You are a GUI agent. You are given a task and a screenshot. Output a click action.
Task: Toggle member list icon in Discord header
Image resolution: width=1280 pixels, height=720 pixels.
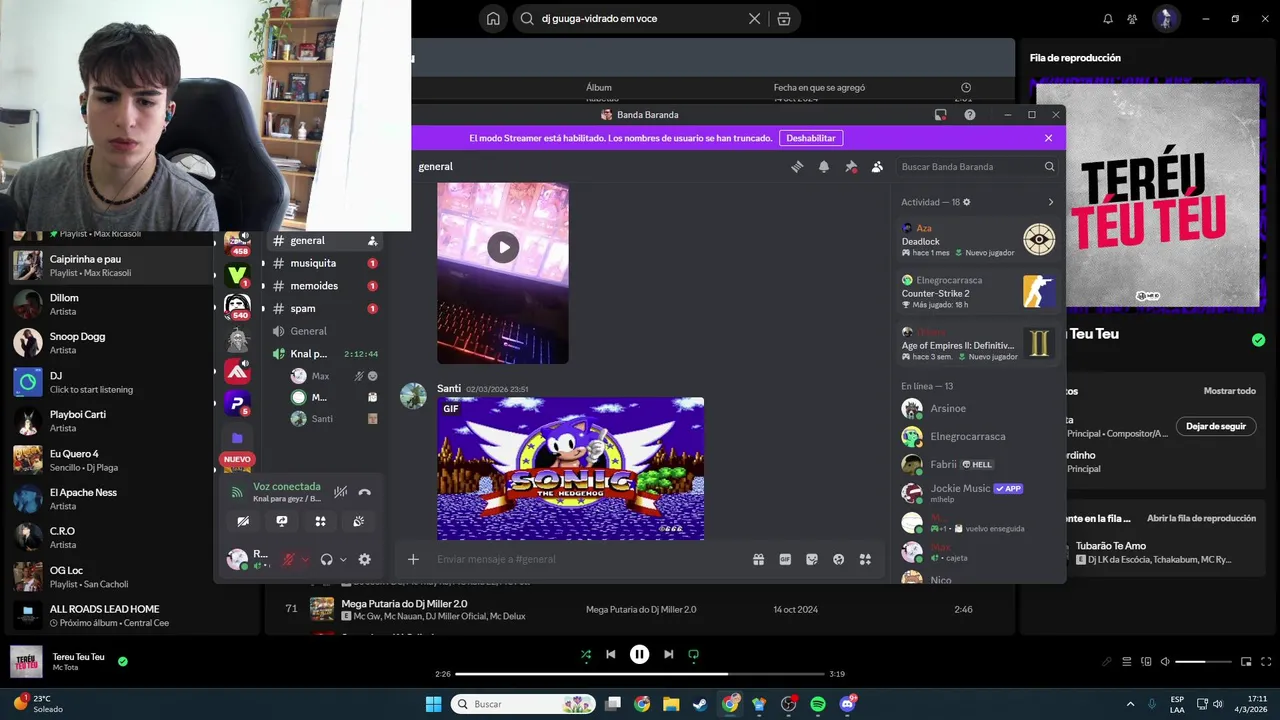(x=877, y=167)
